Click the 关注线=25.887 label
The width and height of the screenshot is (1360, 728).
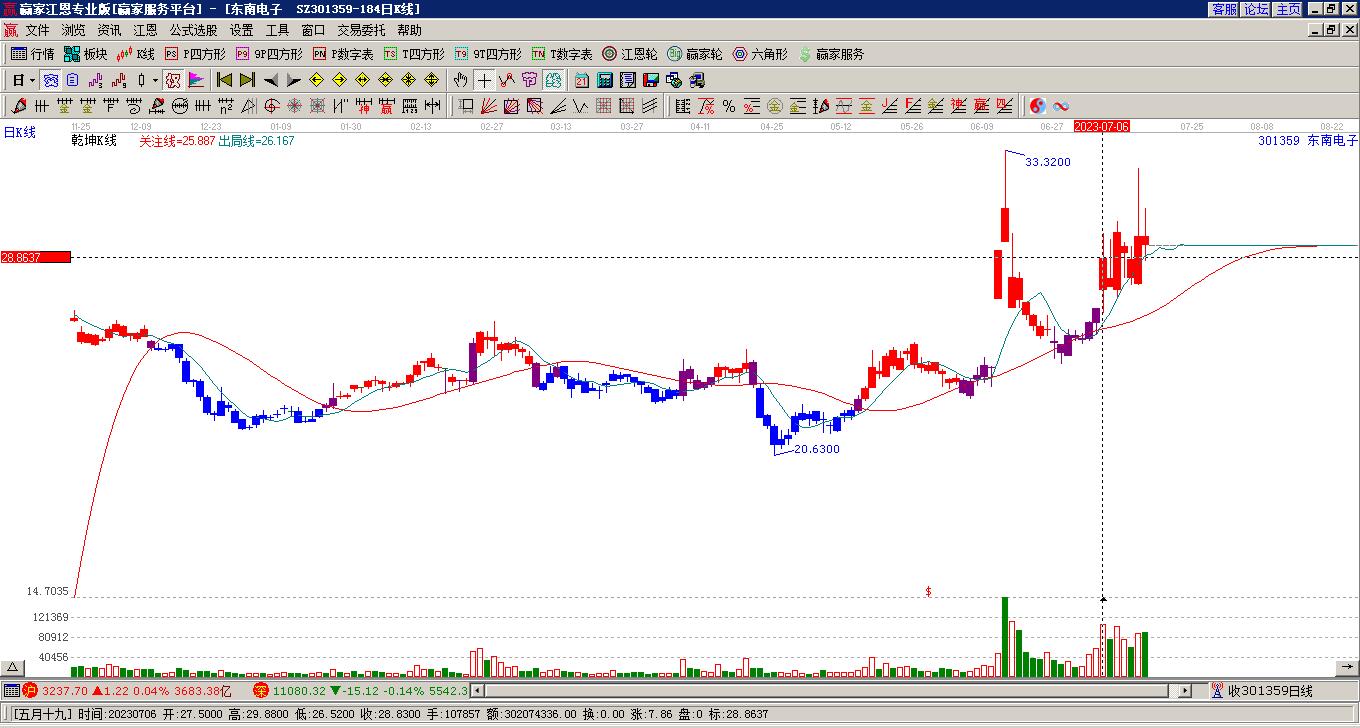[x=177, y=141]
